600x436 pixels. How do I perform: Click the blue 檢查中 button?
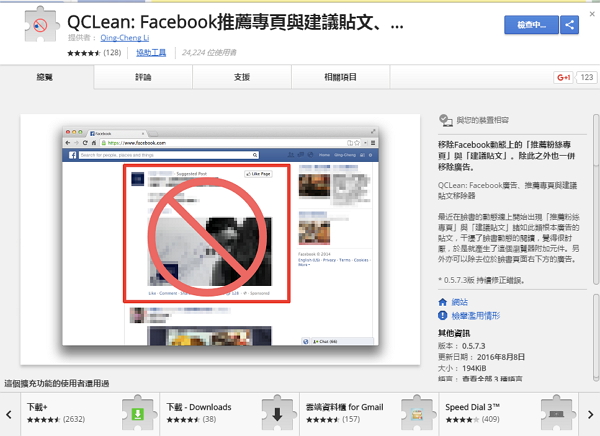click(529, 25)
